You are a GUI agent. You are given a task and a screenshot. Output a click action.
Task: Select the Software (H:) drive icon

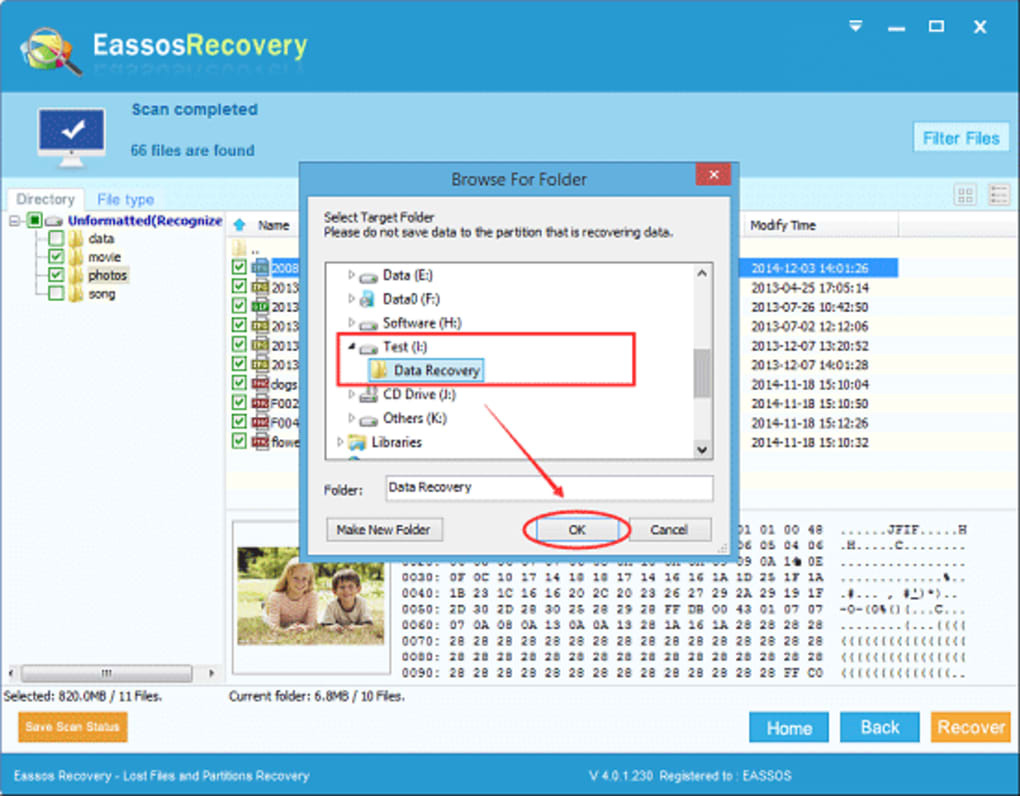[368, 324]
